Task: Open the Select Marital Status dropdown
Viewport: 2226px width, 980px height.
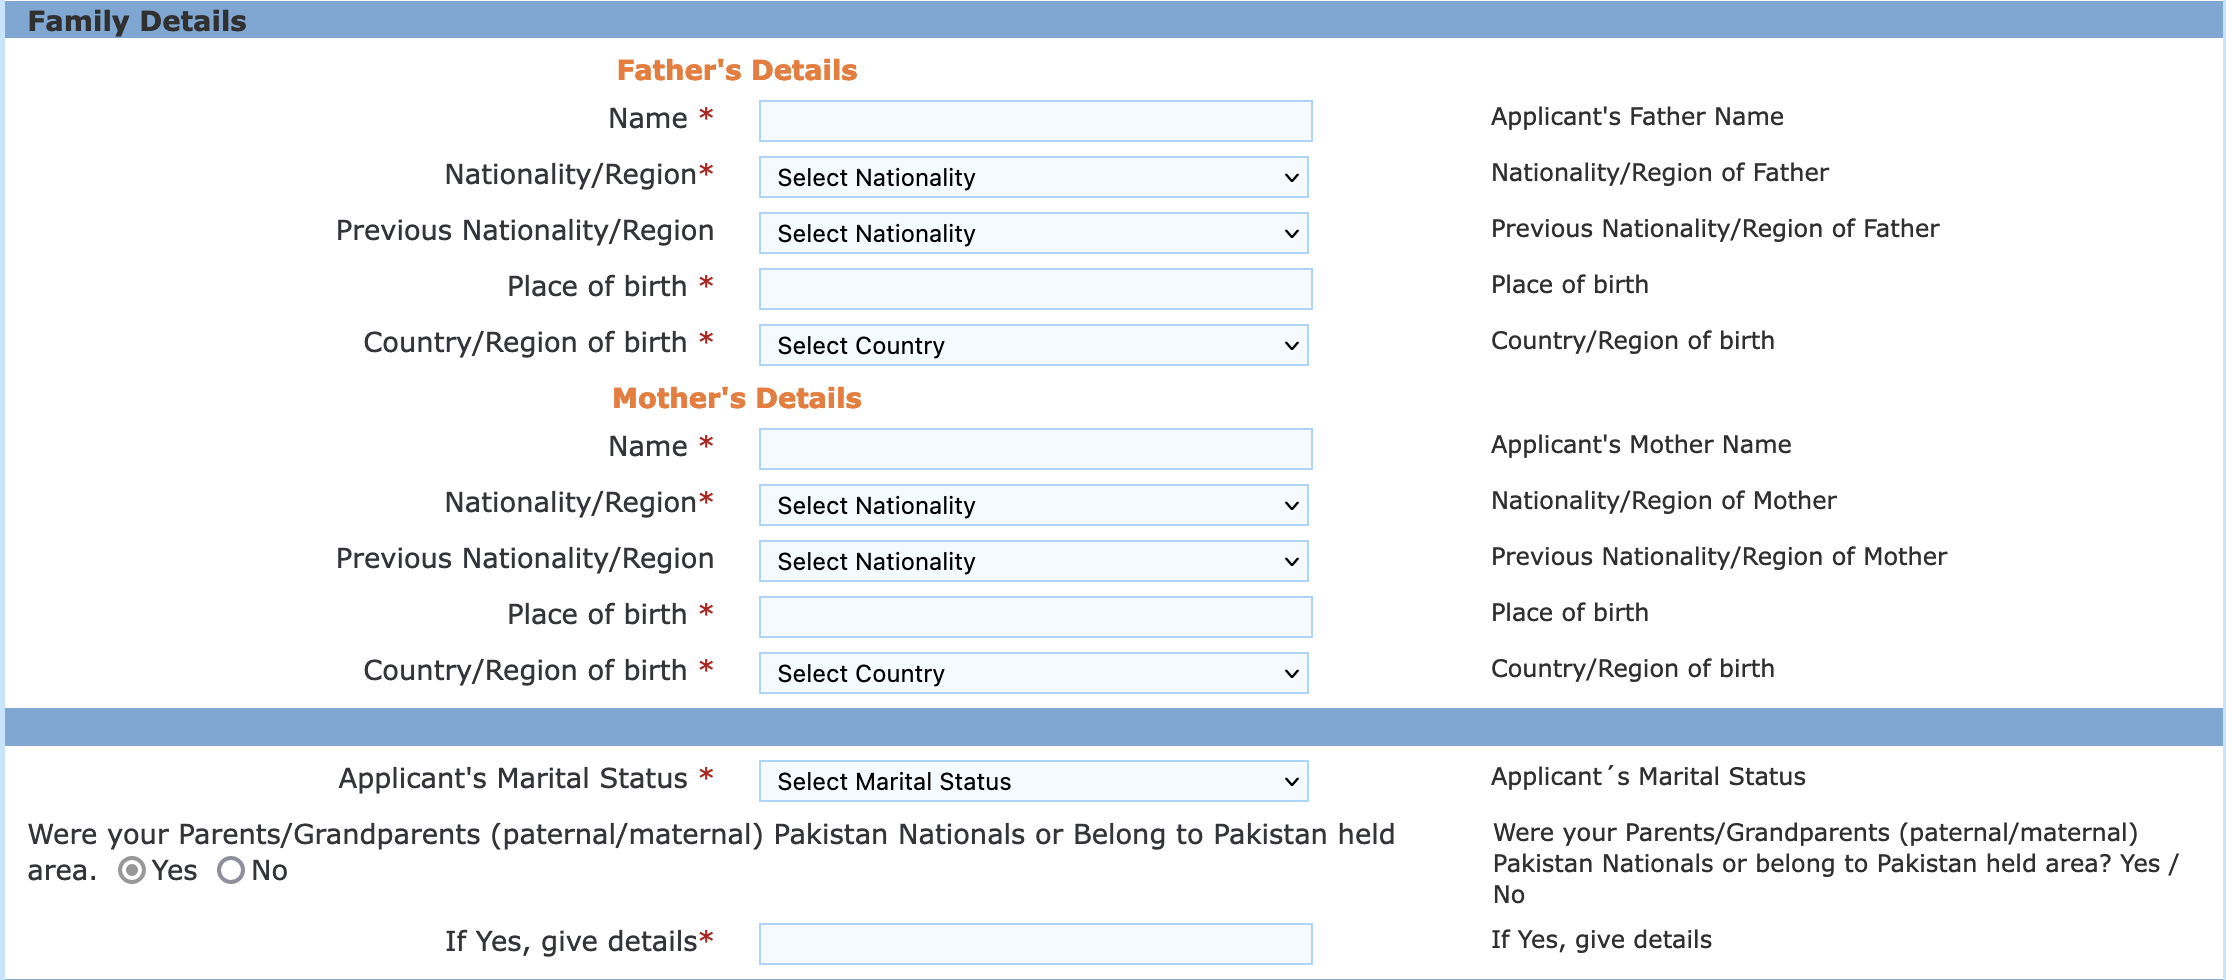Action: click(1034, 781)
